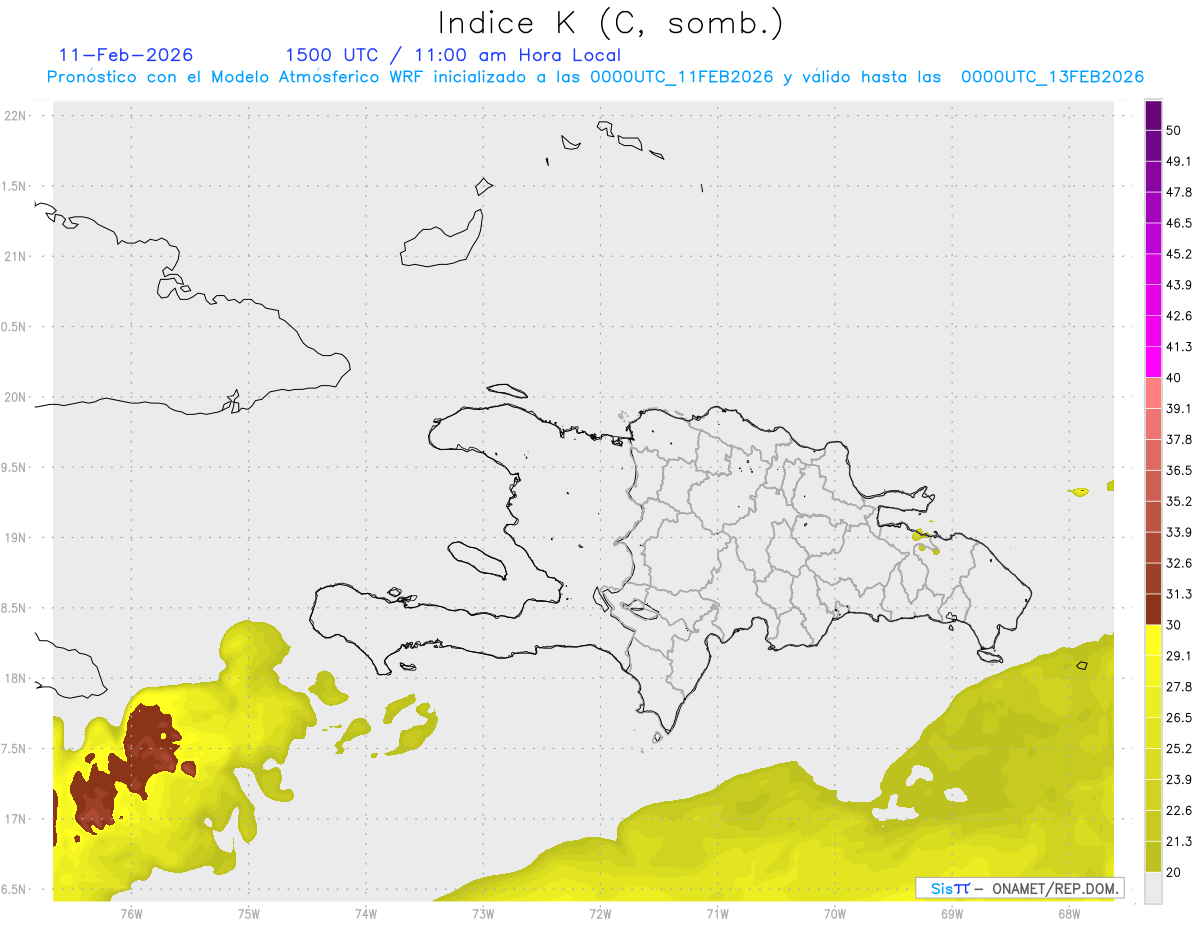Click the magenta swatch between 40 and 41.3
Image resolution: width=1200 pixels, height=927 pixels.
tap(1154, 362)
